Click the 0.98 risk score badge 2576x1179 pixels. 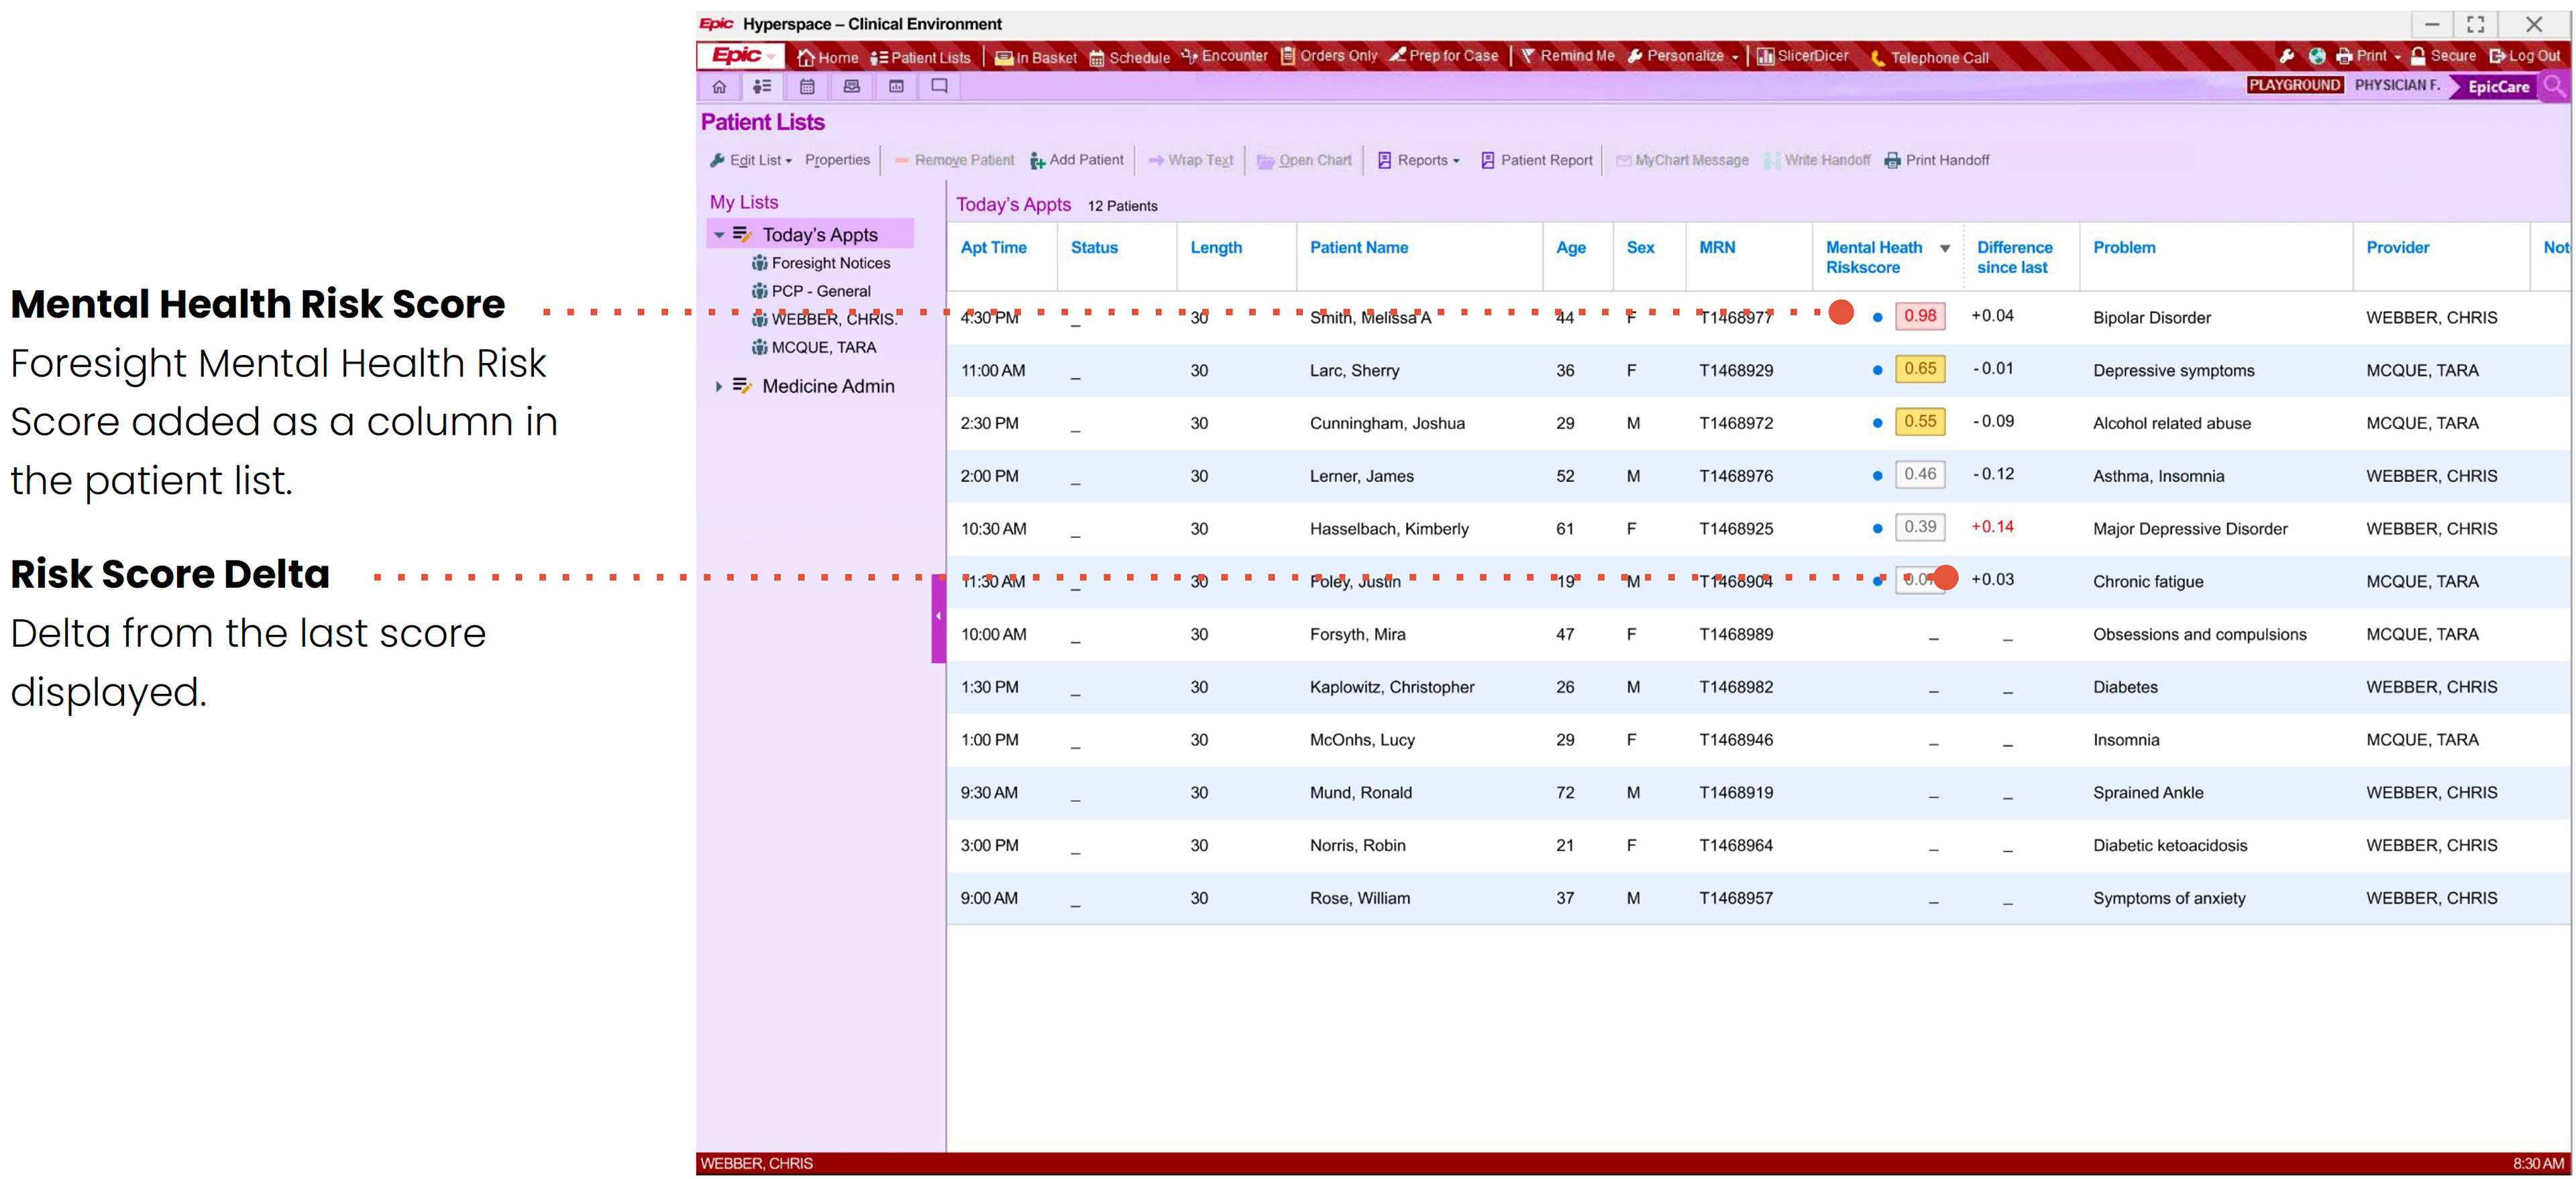[x=1919, y=316]
